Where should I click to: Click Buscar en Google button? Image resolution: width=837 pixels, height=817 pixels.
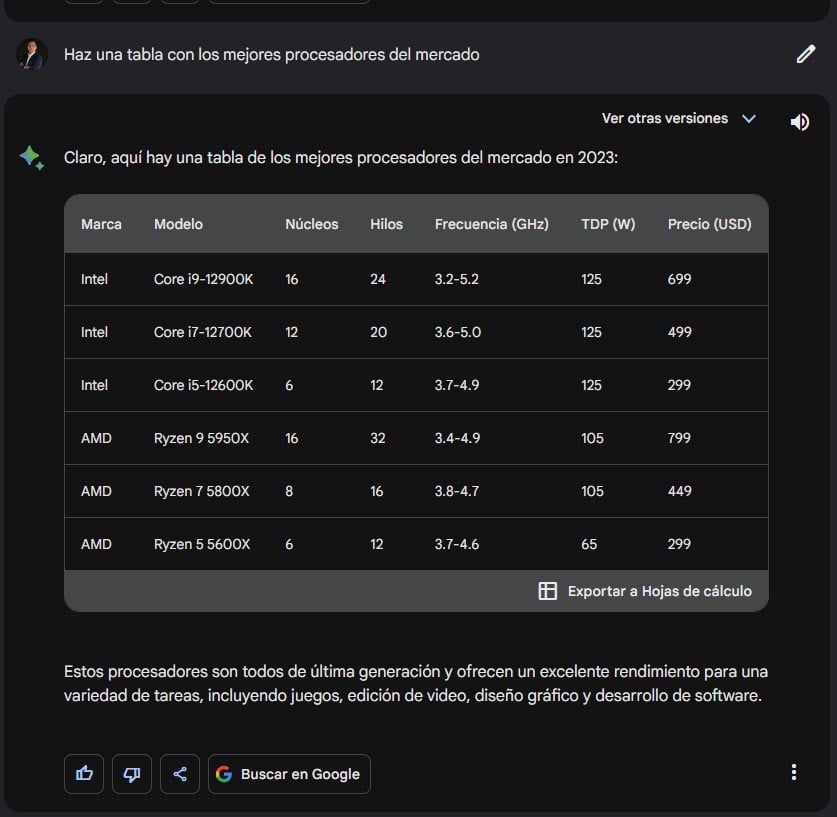[x=289, y=773]
